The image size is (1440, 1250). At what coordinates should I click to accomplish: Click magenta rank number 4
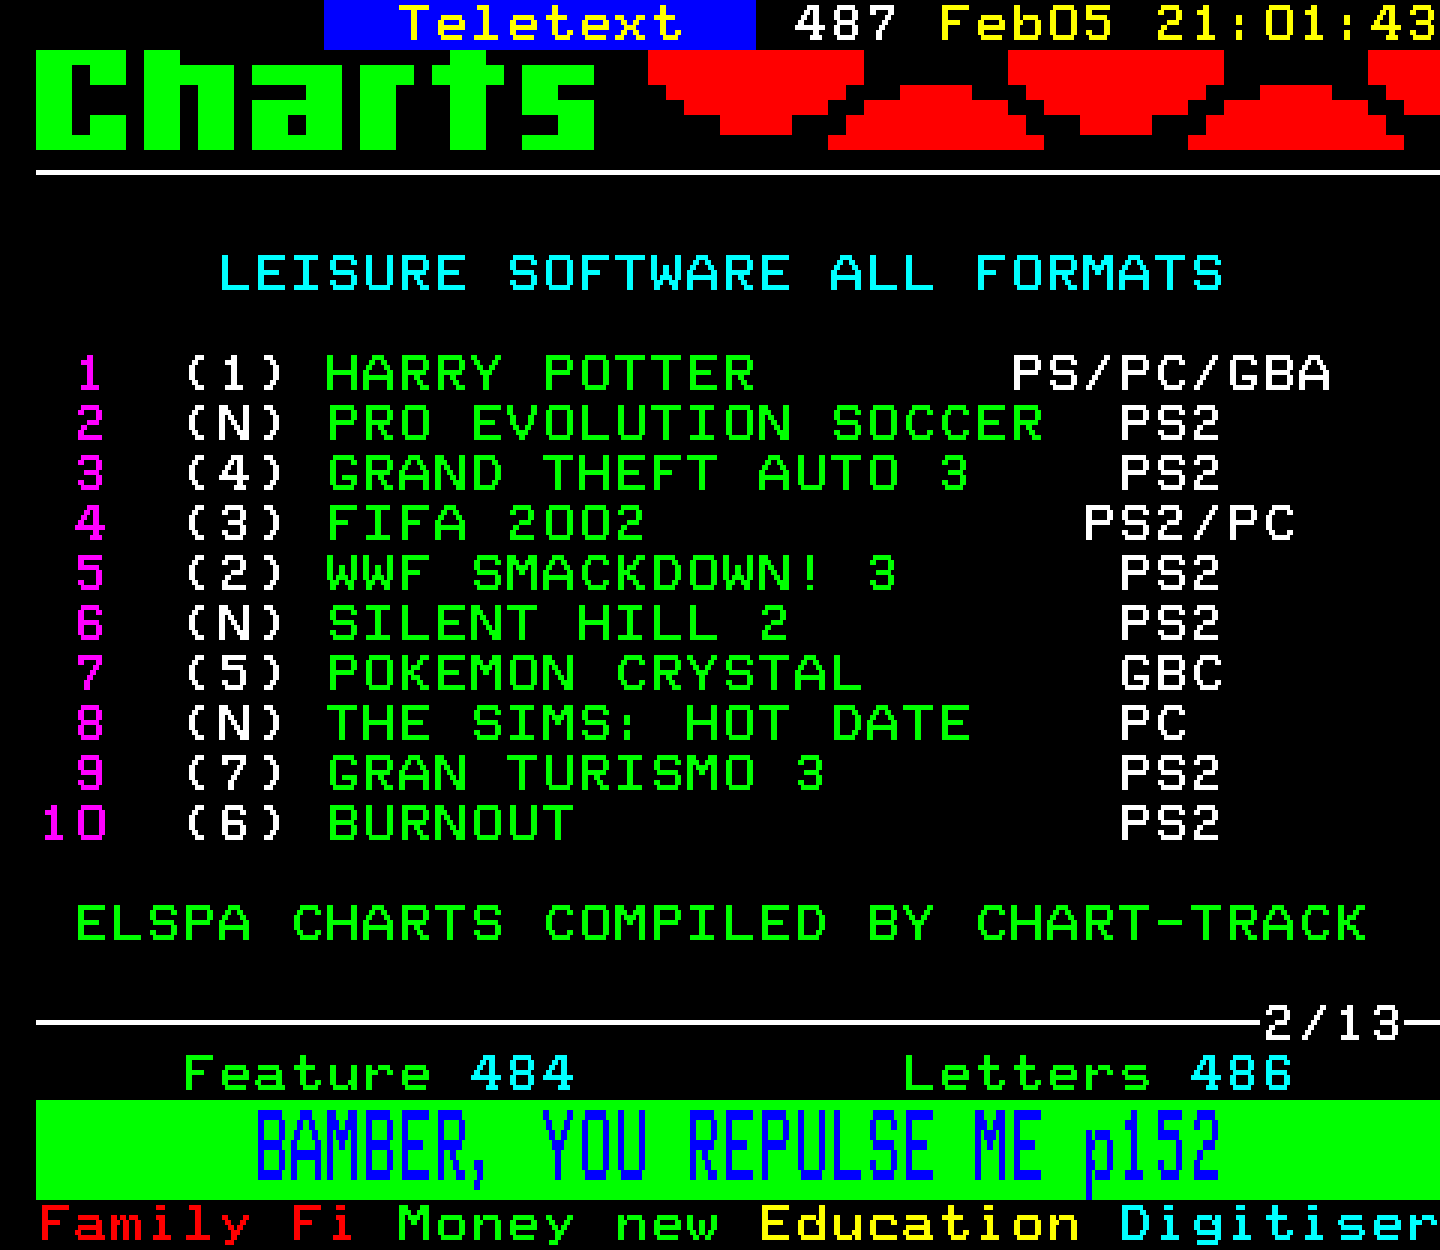pos(90,524)
